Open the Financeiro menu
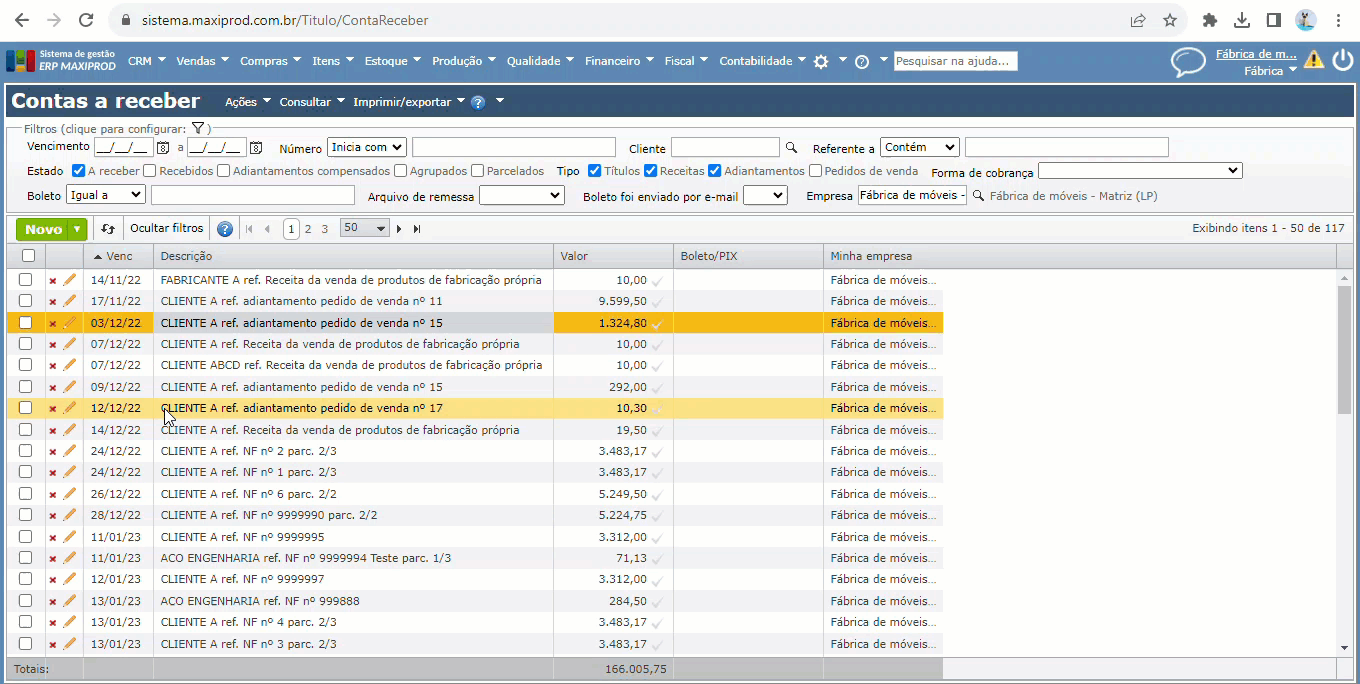The image size is (1360, 684). (x=619, y=61)
